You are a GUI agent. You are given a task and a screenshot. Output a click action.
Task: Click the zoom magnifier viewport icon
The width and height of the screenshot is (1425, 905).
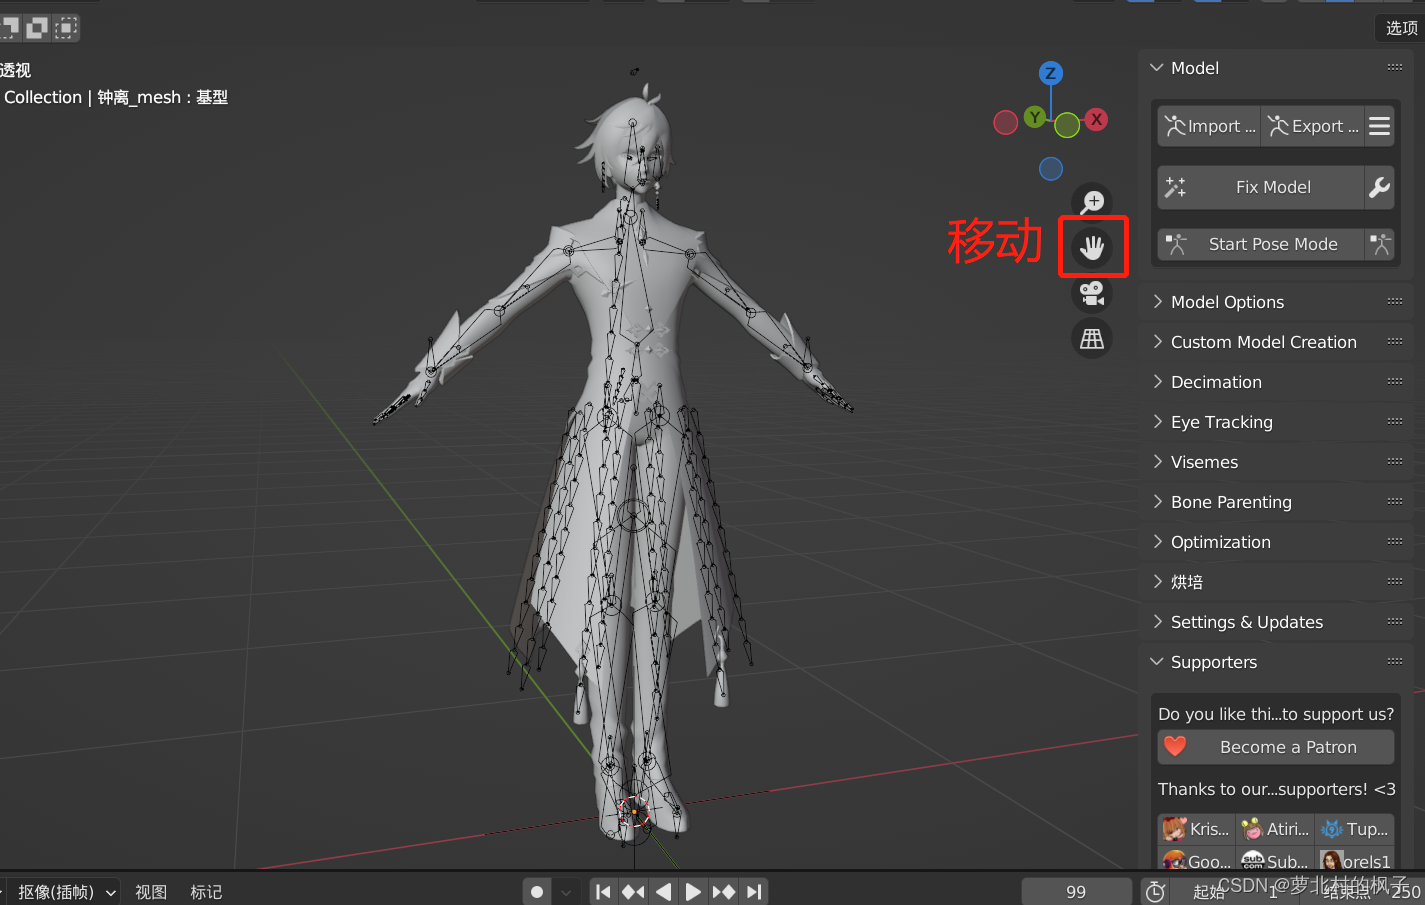tap(1092, 202)
